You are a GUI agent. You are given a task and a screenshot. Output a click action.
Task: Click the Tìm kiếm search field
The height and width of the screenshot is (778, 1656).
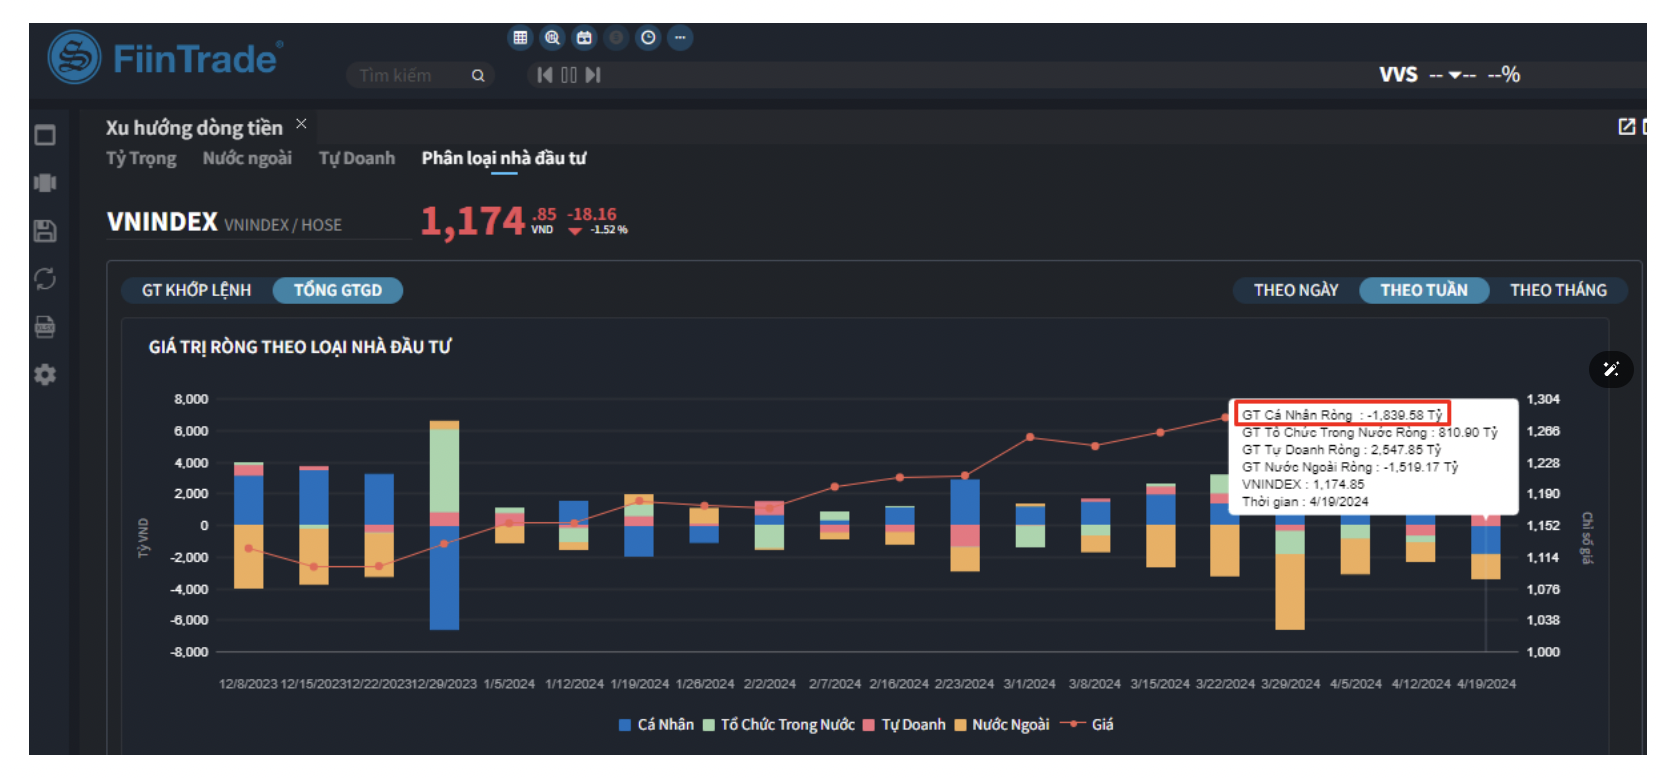pyautogui.click(x=410, y=76)
